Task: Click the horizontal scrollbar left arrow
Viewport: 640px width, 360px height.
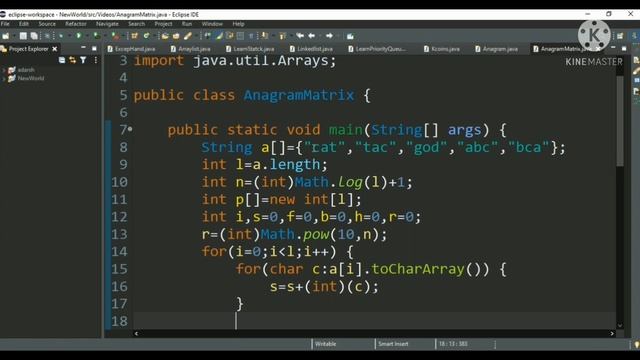Action: 136,333
